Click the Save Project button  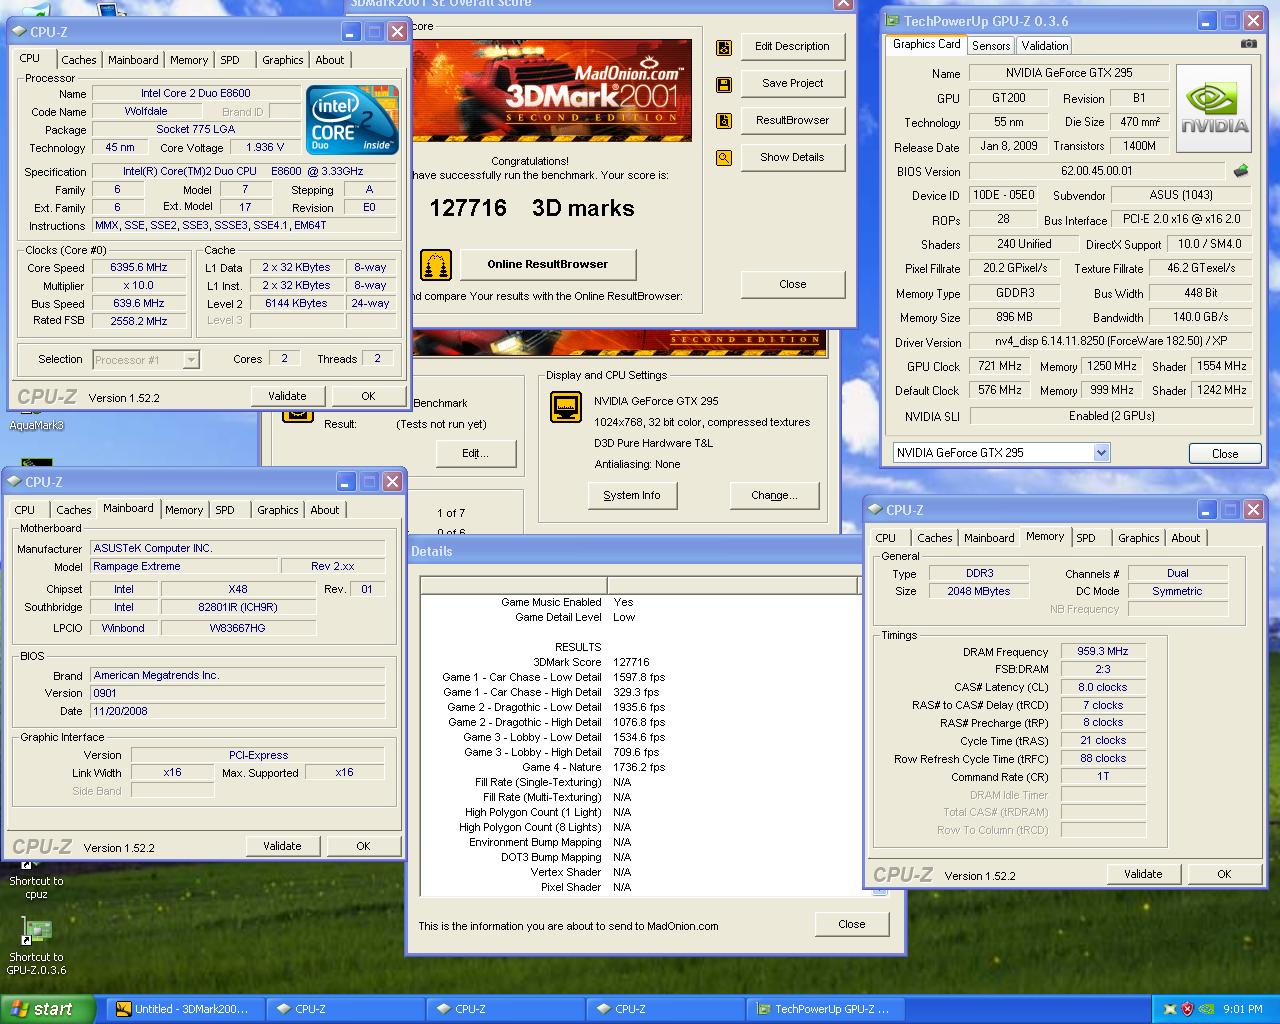pos(792,84)
